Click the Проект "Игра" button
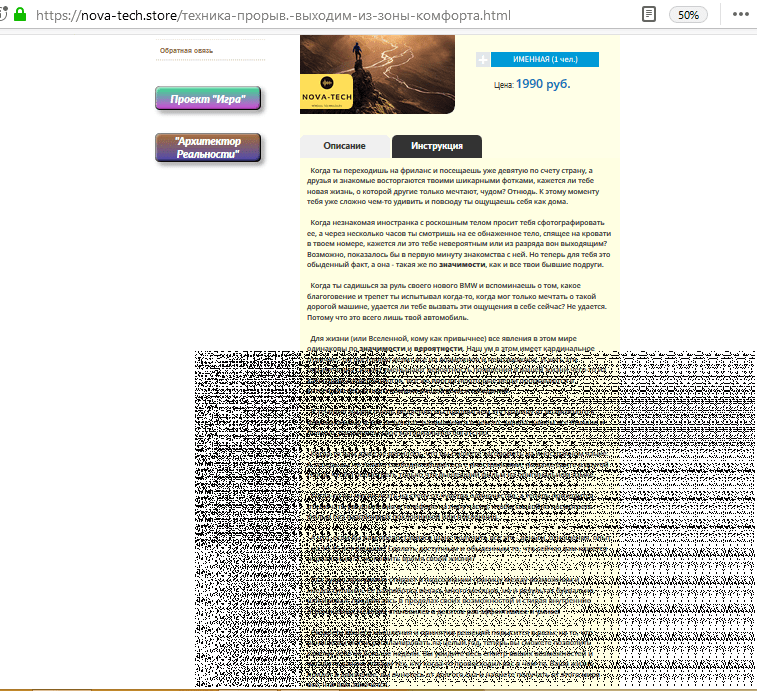Viewport: 757px width, 691px height. pos(208,99)
